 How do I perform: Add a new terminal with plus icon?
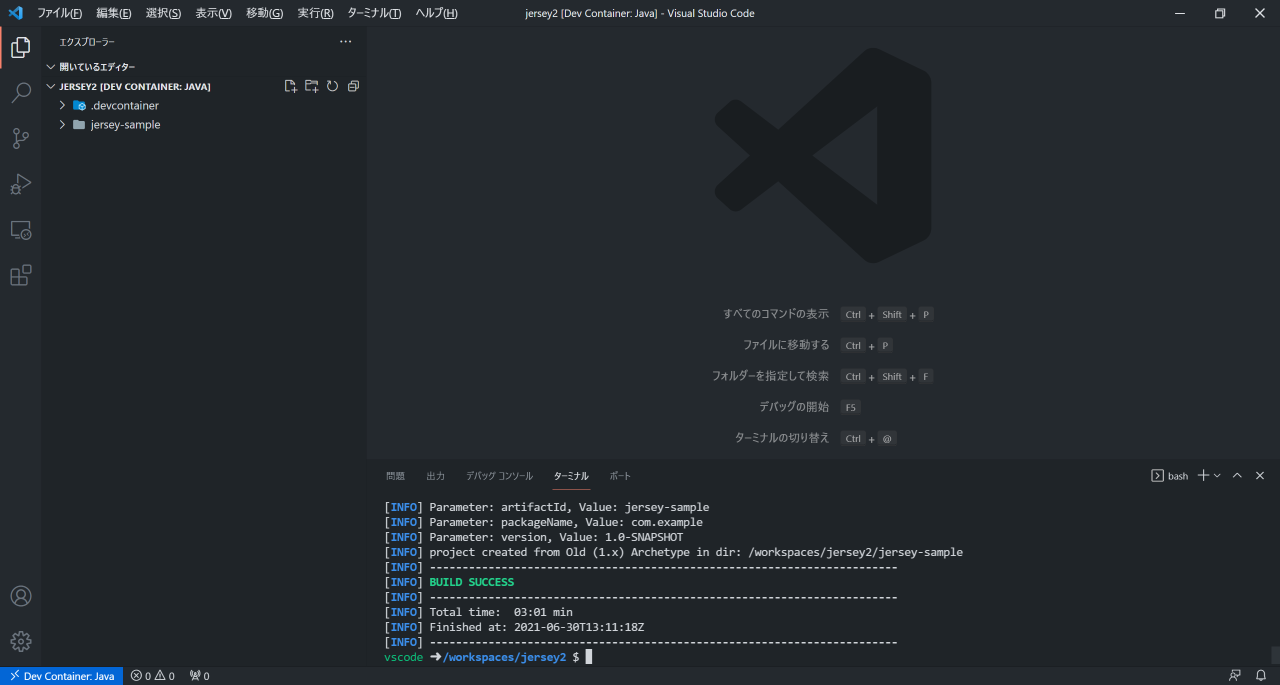pyautogui.click(x=1203, y=476)
